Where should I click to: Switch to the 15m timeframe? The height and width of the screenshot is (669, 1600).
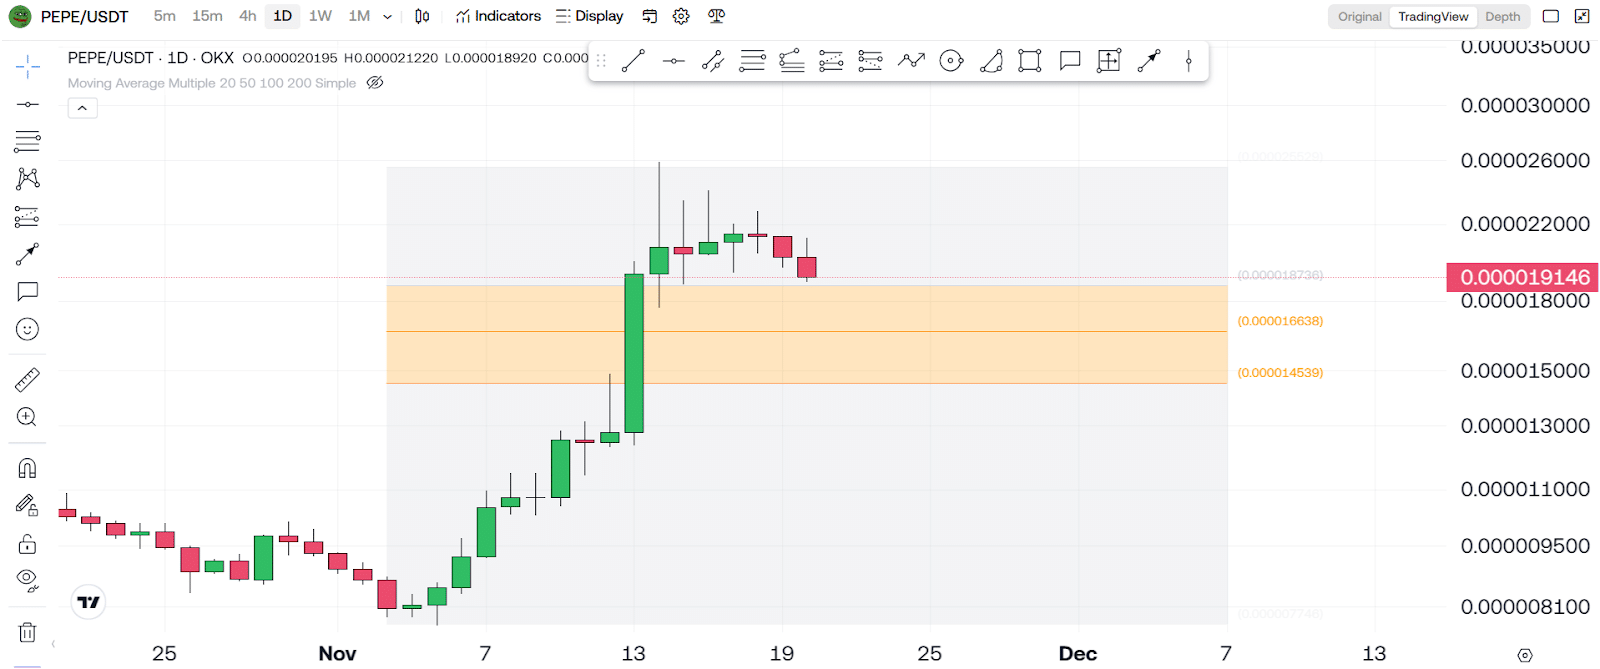pos(207,16)
